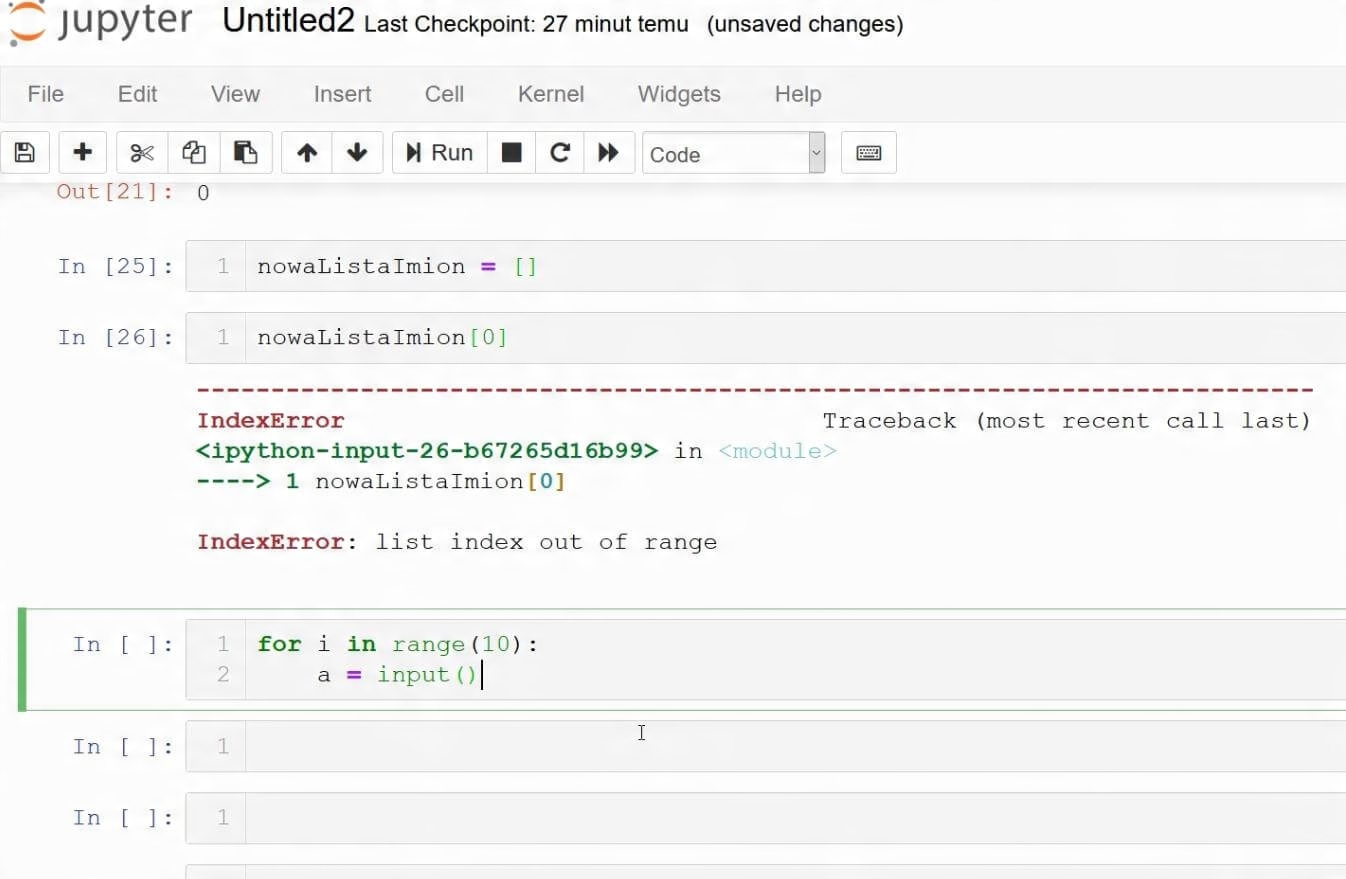
Task: Click the save and checkpoint icon
Action: point(25,153)
